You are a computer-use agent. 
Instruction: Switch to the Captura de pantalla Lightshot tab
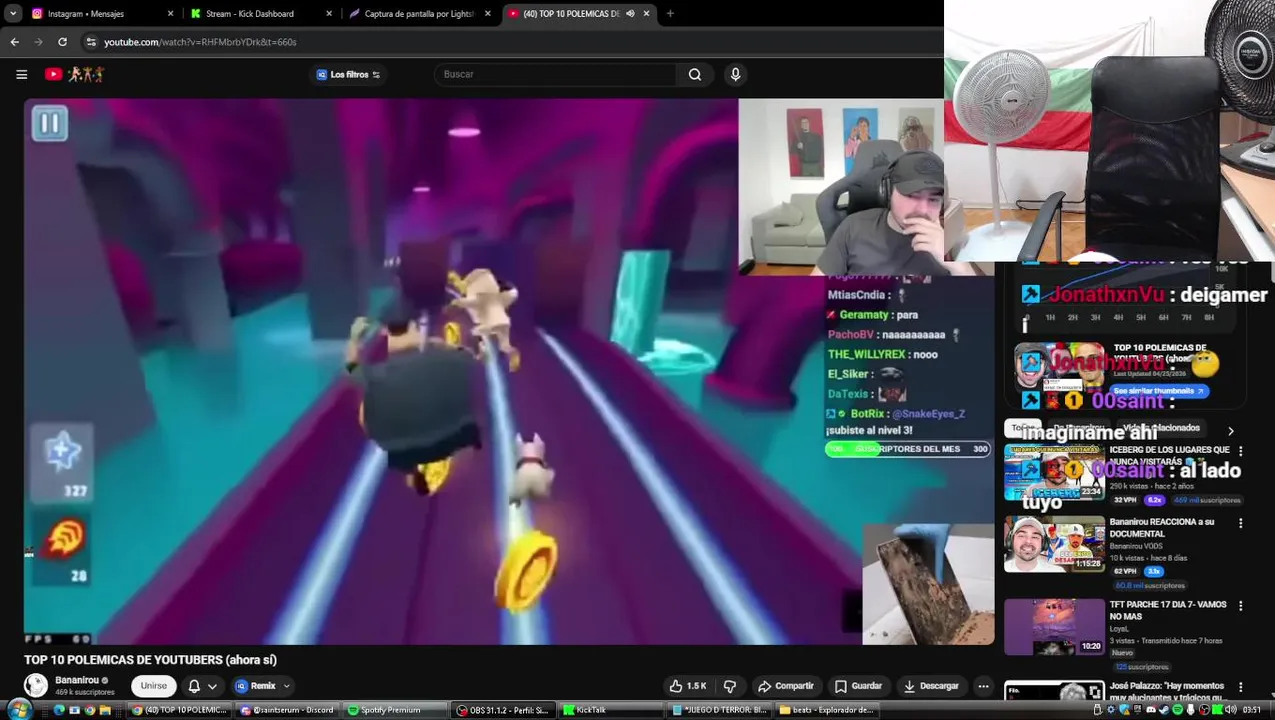(x=420, y=13)
